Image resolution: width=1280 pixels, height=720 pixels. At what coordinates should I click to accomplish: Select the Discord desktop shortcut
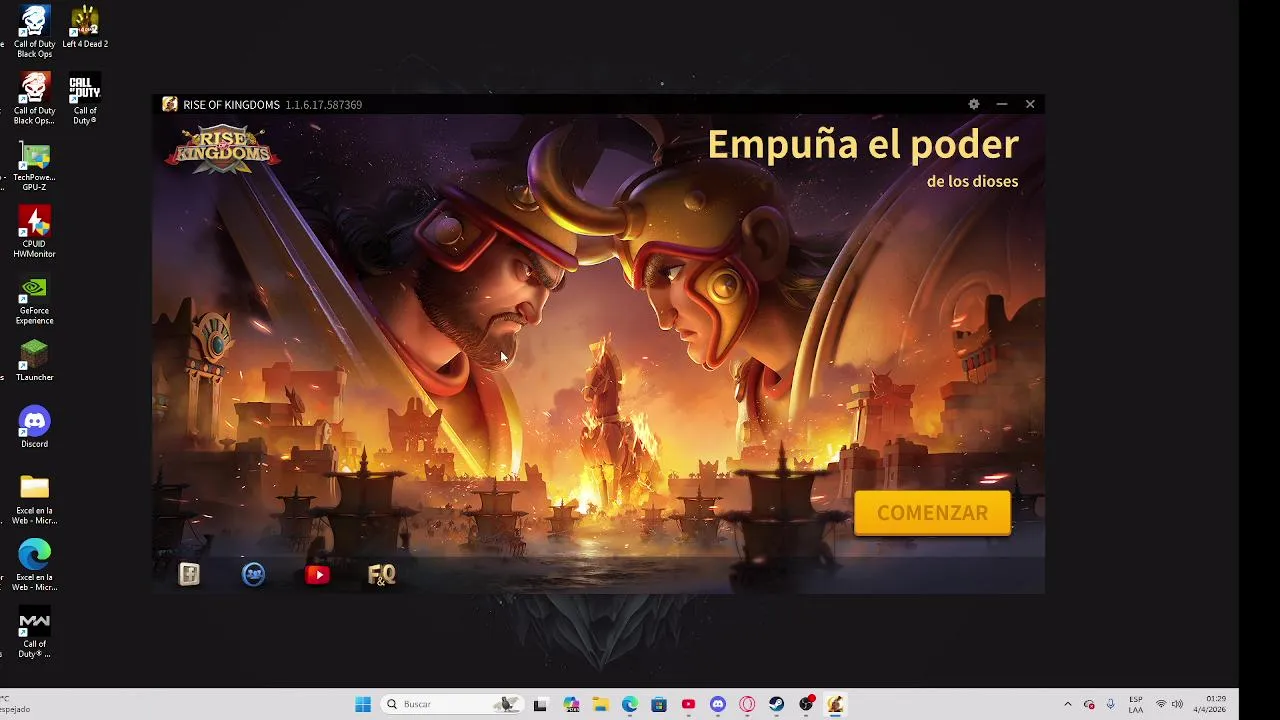coord(35,427)
